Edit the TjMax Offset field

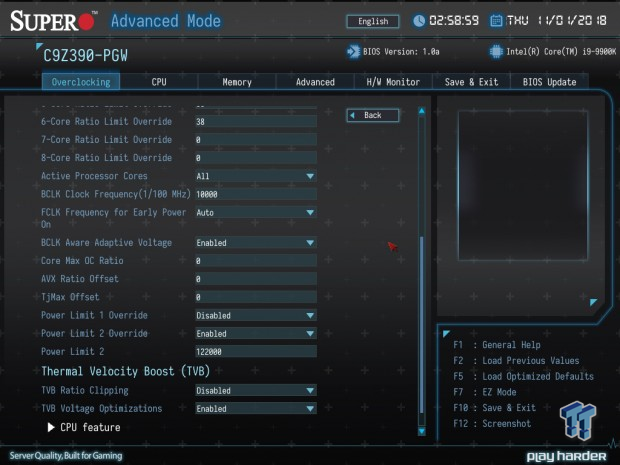[256, 297]
